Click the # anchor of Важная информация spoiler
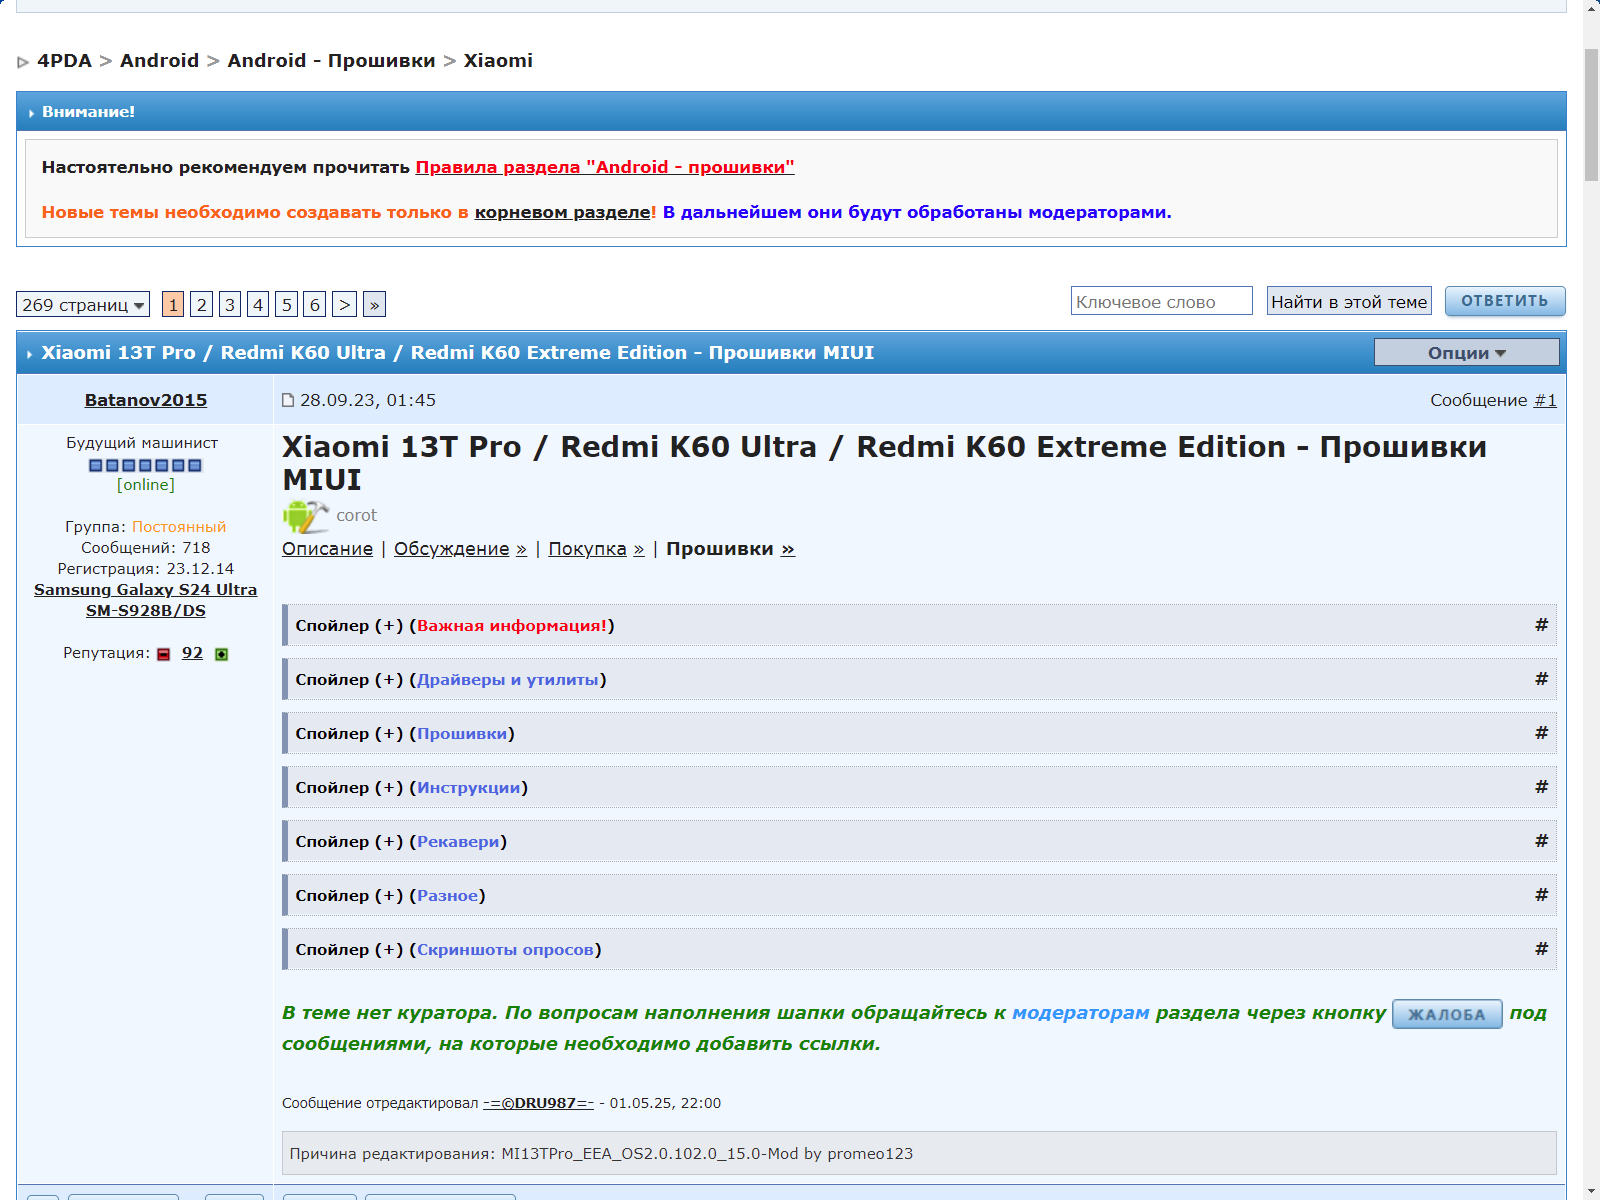The width and height of the screenshot is (1600, 1200). pos(1541,625)
